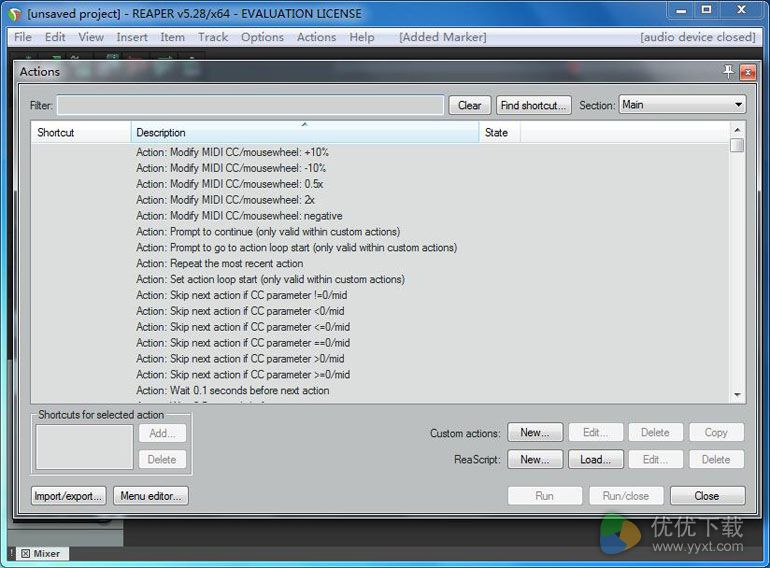Screen dimensions: 770x568
Task: Click Custom actions Edit... button
Action: [595, 433]
